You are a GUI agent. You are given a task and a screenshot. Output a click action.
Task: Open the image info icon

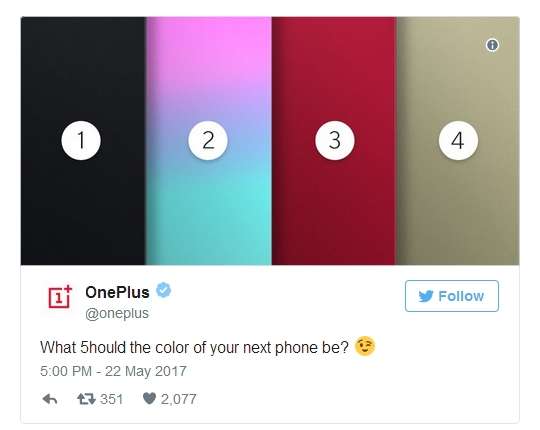492,45
